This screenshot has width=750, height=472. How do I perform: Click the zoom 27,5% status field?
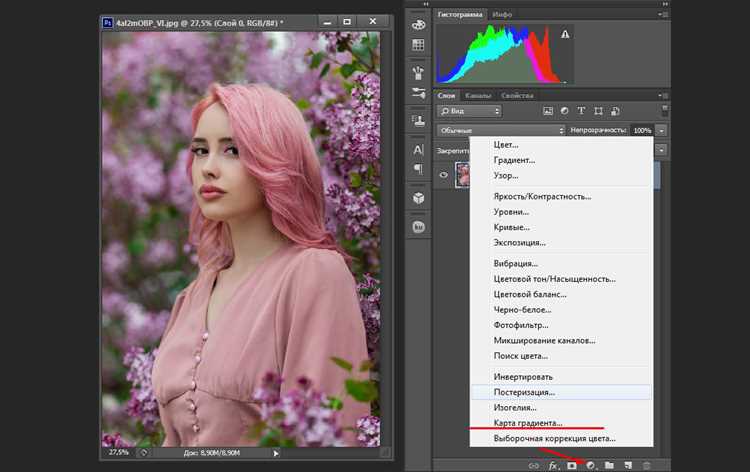tap(118, 452)
